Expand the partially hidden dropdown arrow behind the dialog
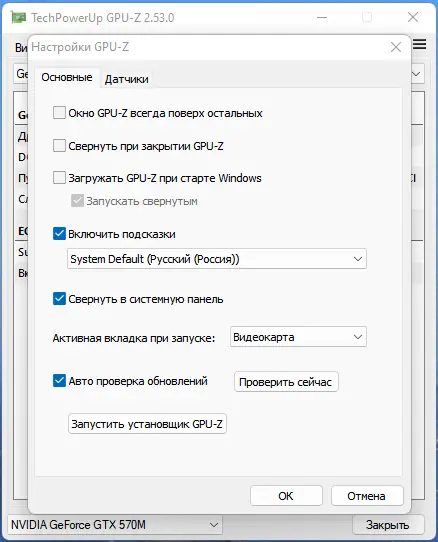Screen dimensions: 438x542 tap(417, 74)
